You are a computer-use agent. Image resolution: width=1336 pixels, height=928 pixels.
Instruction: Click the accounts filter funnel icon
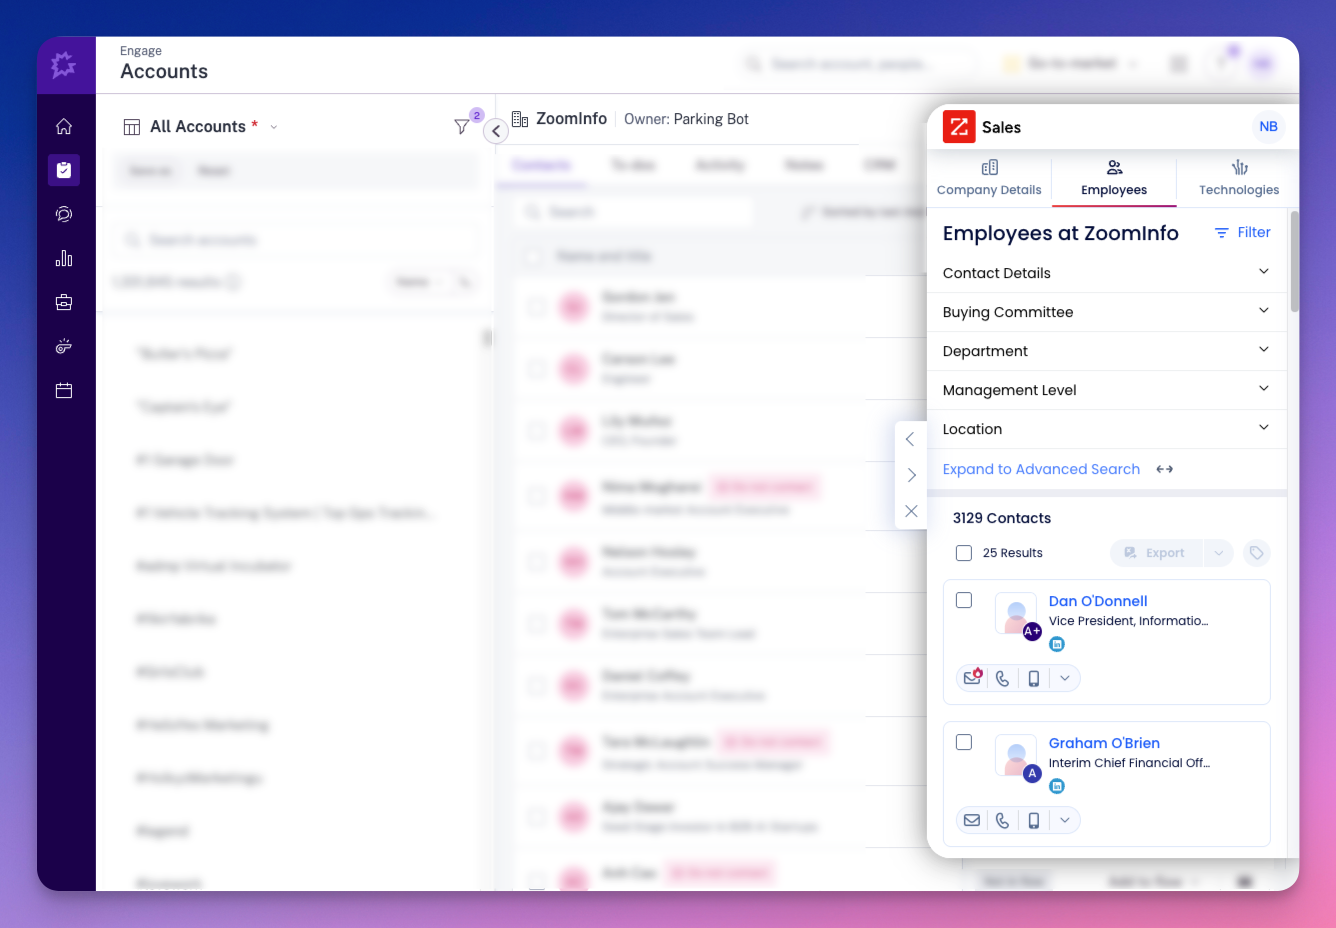[461, 127]
